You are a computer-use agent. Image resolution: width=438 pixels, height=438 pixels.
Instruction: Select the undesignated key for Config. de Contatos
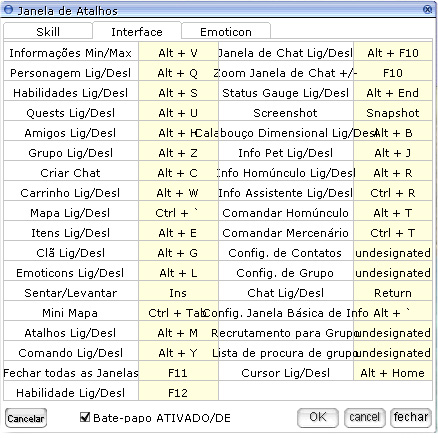[393, 253]
